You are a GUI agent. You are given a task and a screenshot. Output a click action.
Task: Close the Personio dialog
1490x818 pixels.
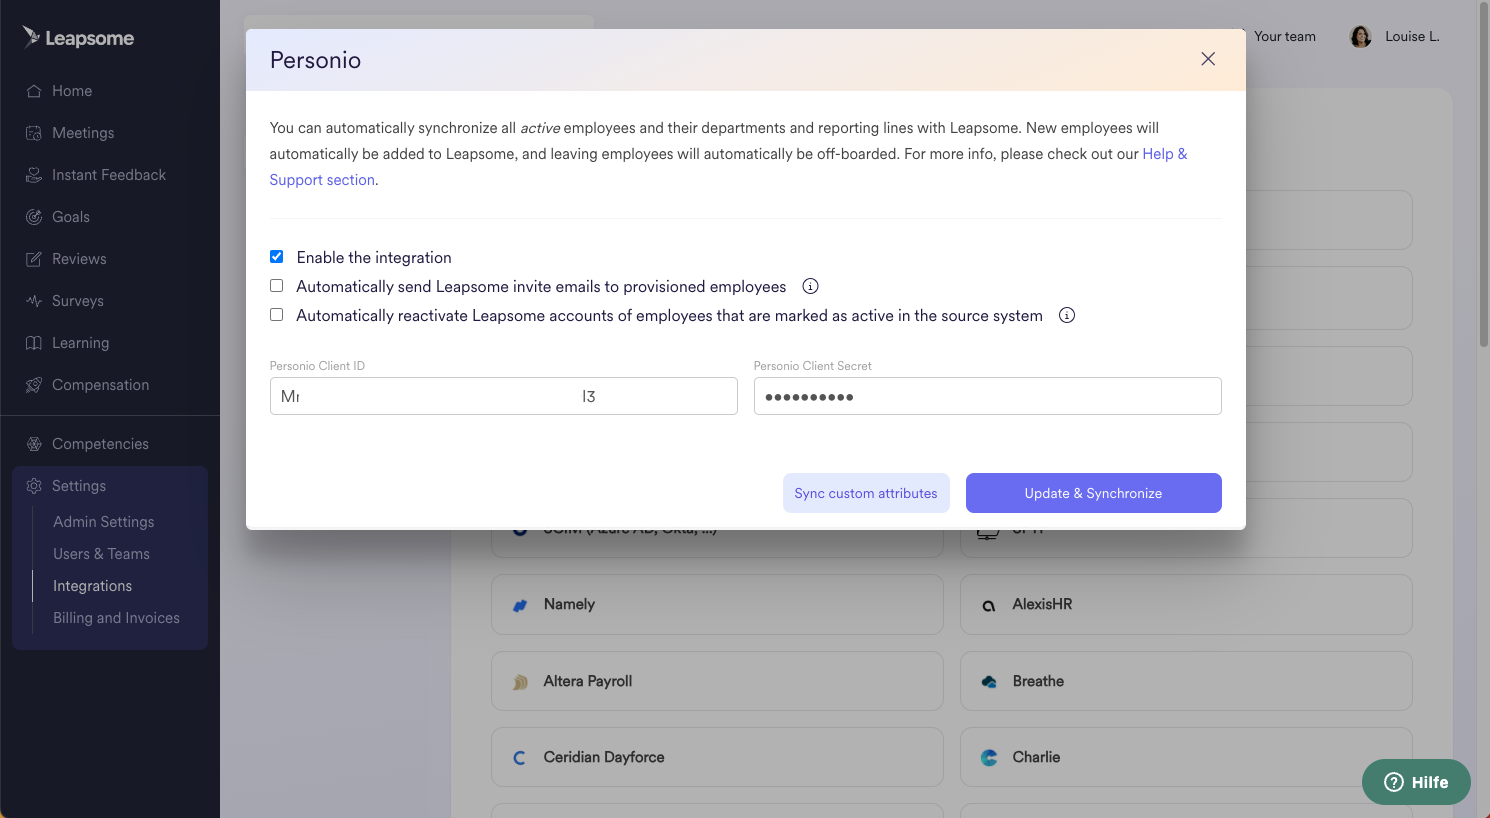tap(1208, 59)
